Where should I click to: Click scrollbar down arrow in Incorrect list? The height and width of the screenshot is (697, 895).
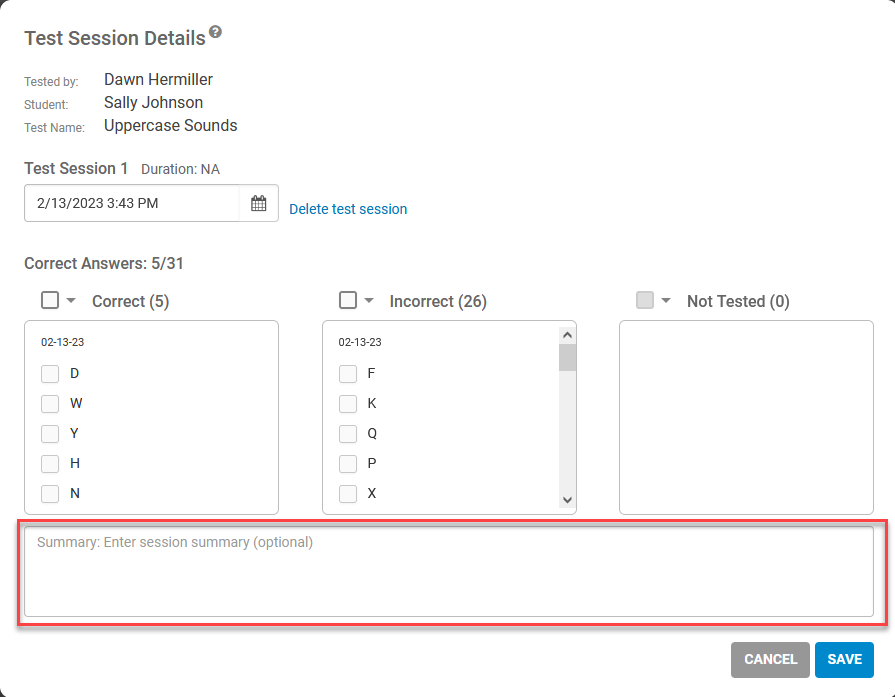click(567, 499)
